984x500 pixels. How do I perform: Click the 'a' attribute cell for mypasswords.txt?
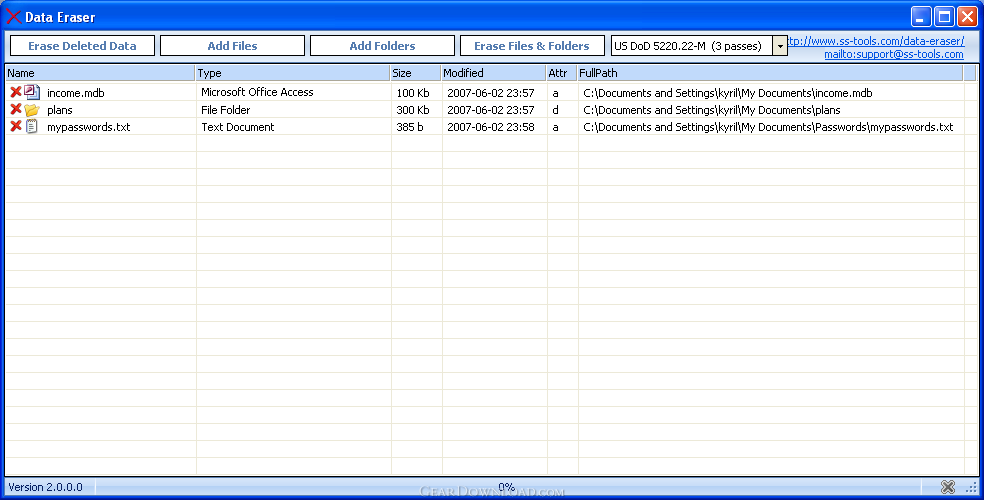[x=555, y=127]
